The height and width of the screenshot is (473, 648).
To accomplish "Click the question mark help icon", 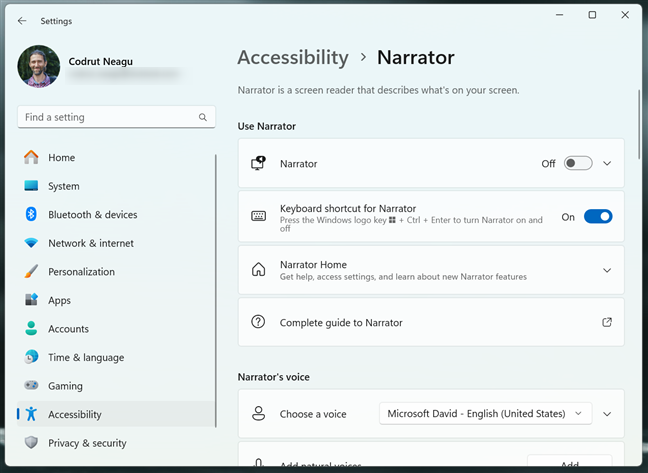I will click(x=258, y=322).
